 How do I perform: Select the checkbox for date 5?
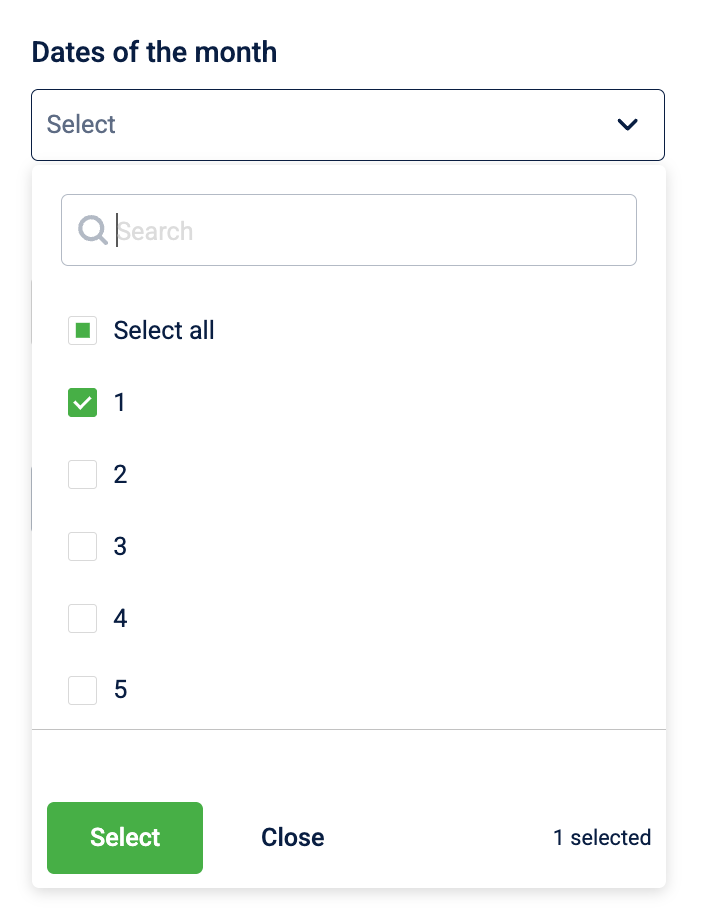[x=83, y=691]
